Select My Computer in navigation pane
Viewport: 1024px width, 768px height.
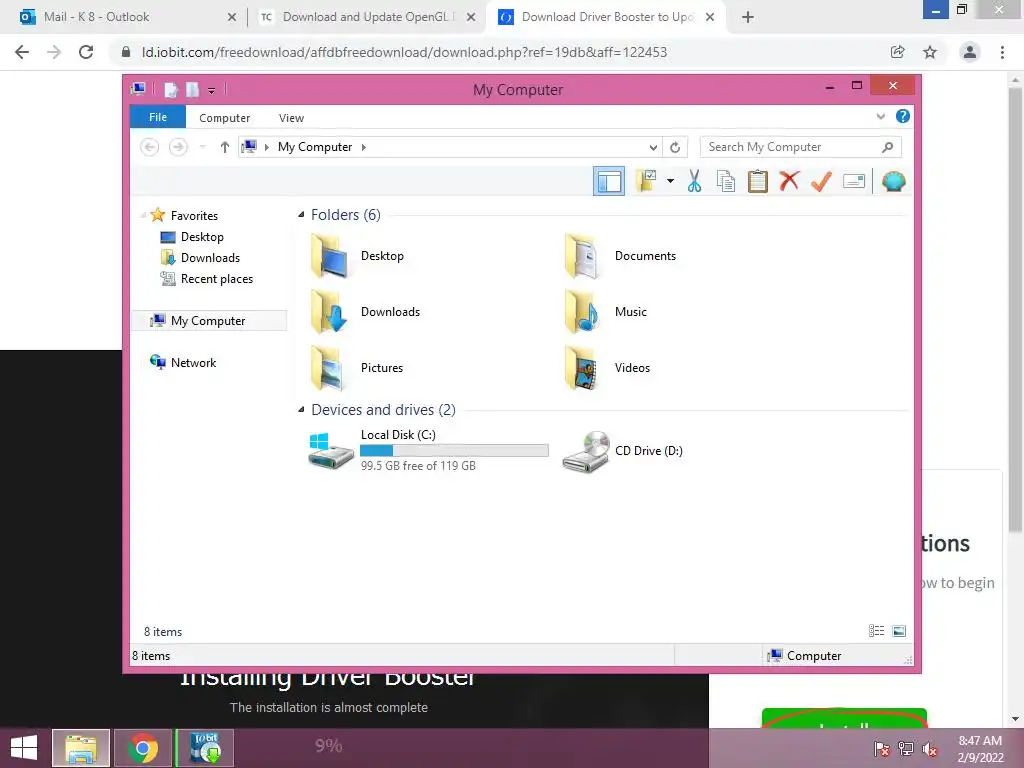point(209,321)
